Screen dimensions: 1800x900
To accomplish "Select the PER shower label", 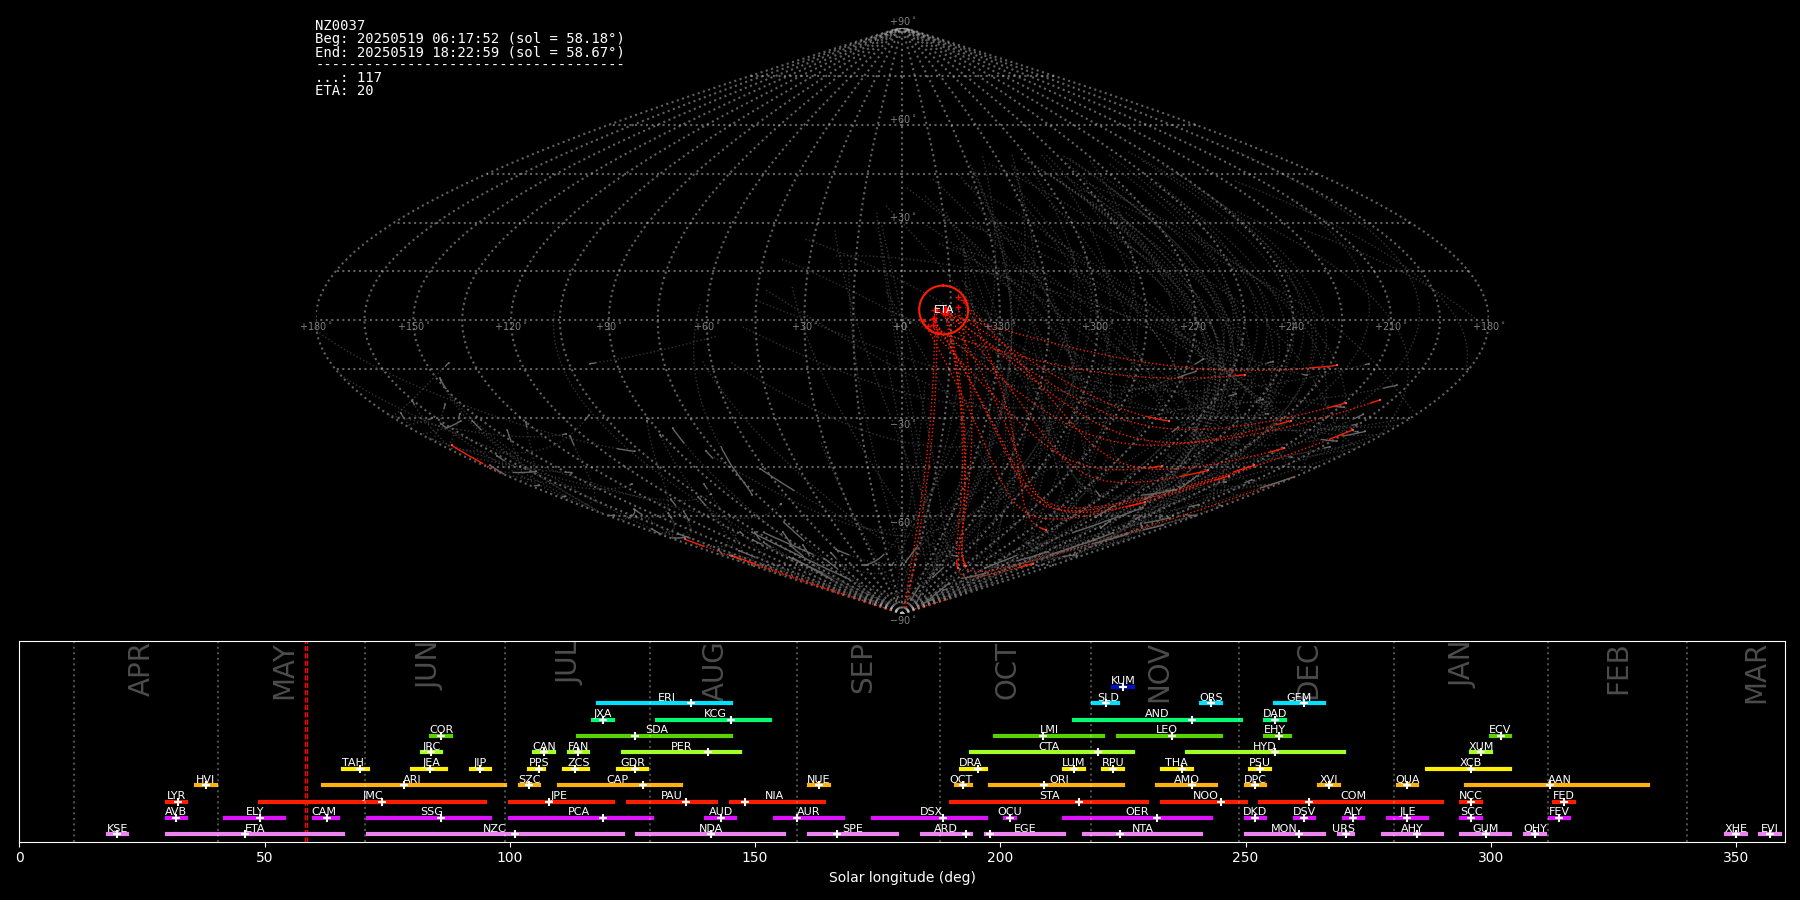I will coord(681,747).
